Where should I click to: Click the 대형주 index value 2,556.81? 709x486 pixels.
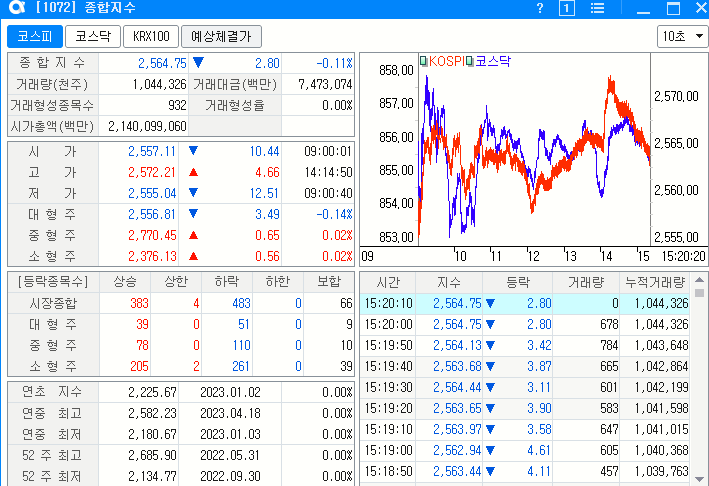[x=152, y=214]
